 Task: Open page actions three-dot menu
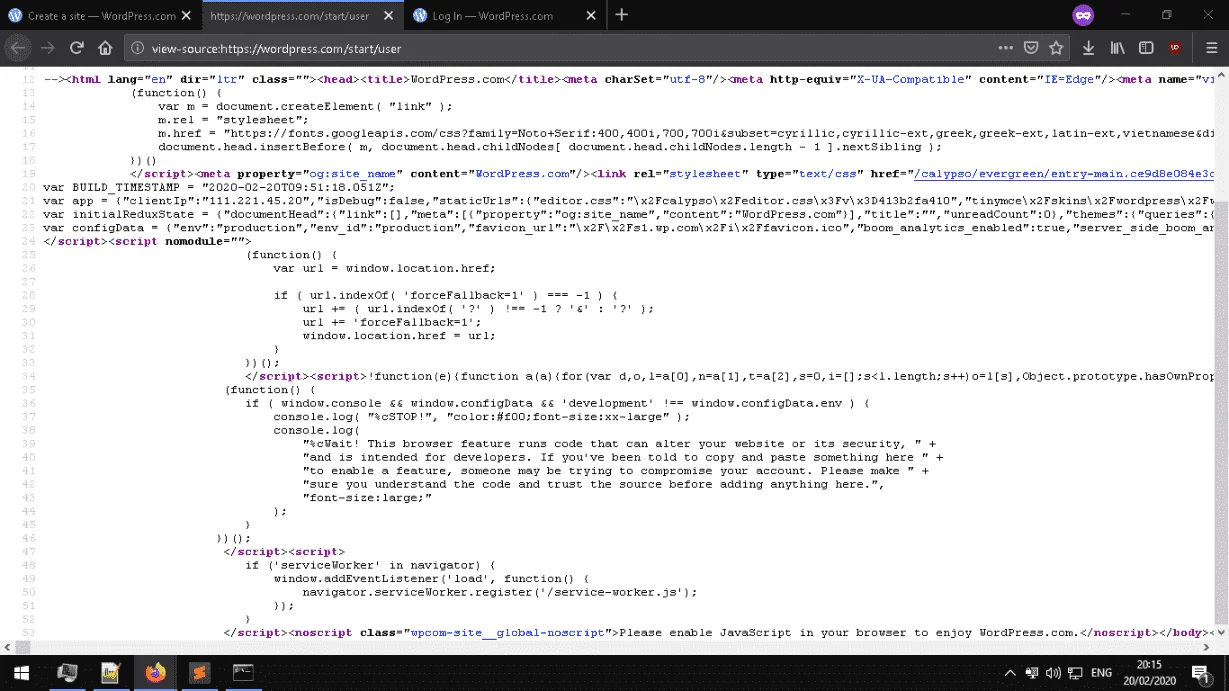[1005, 47]
